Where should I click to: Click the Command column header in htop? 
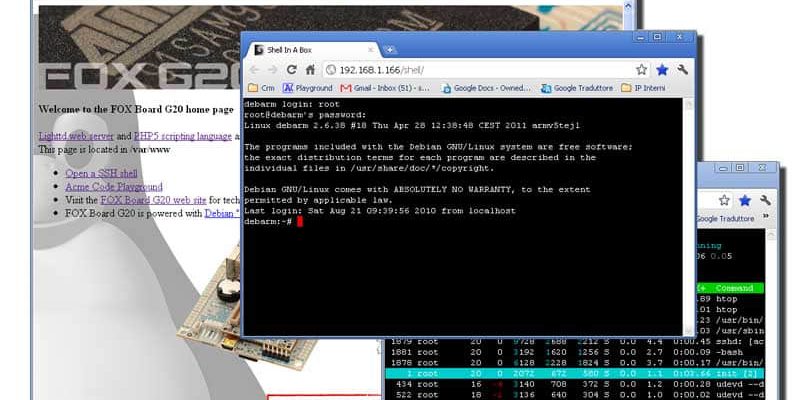point(734,288)
